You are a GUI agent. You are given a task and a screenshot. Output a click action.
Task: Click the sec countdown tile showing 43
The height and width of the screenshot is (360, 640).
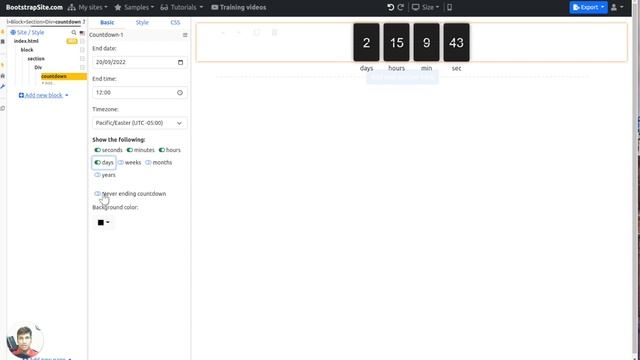pyautogui.click(x=456, y=42)
